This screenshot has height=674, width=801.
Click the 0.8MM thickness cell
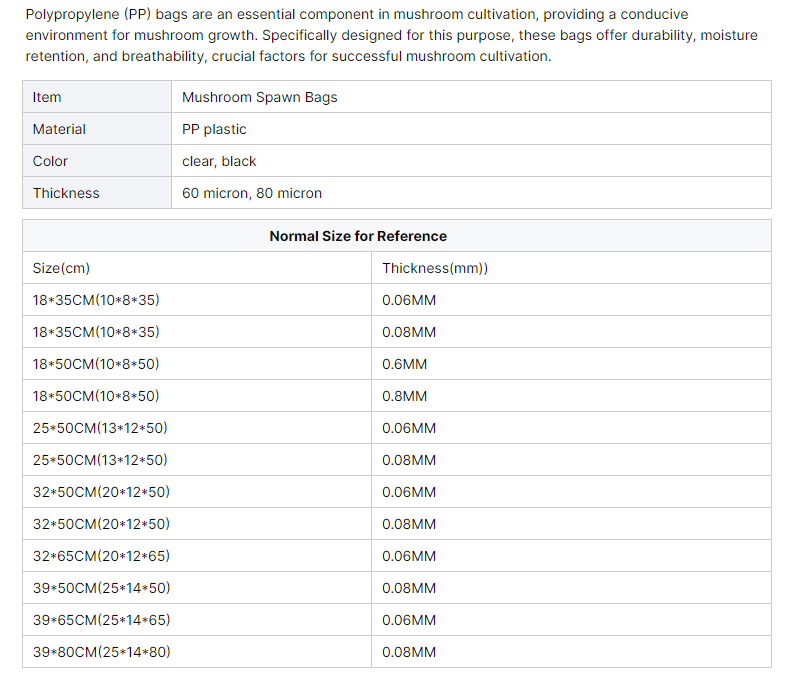pos(404,396)
